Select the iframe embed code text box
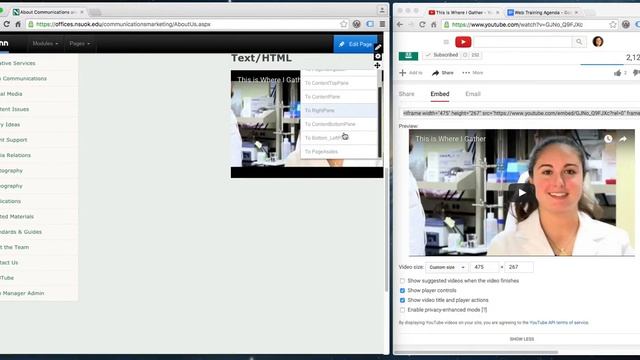Screen dimensions: 640x360 coord(519,113)
